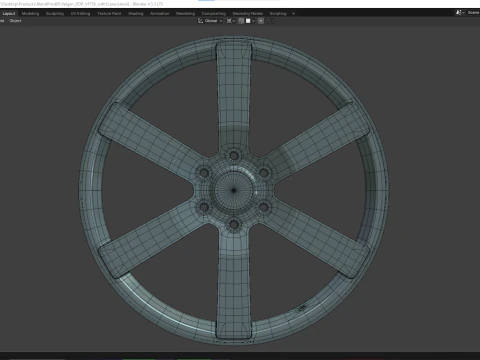Open the Texture Paint workspace tab

109,14
